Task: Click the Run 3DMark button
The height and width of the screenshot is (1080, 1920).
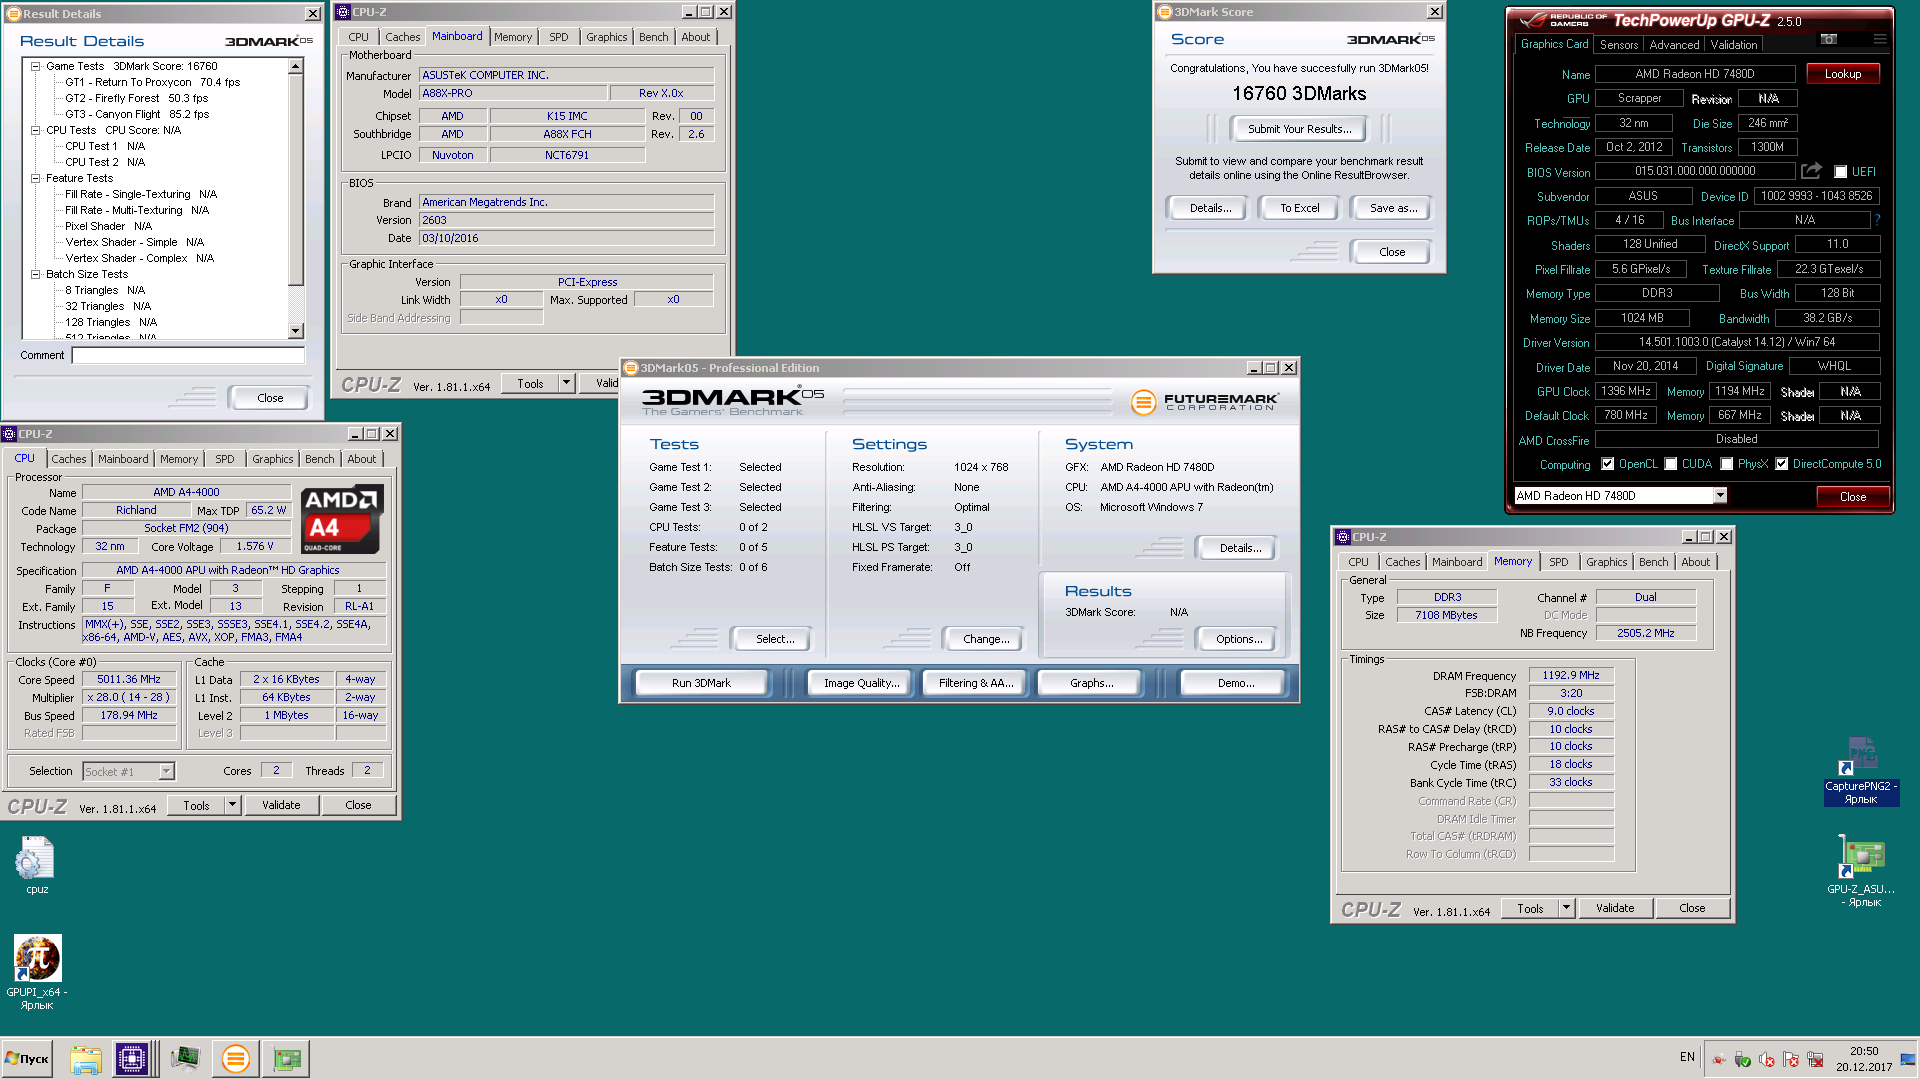Action: point(701,683)
